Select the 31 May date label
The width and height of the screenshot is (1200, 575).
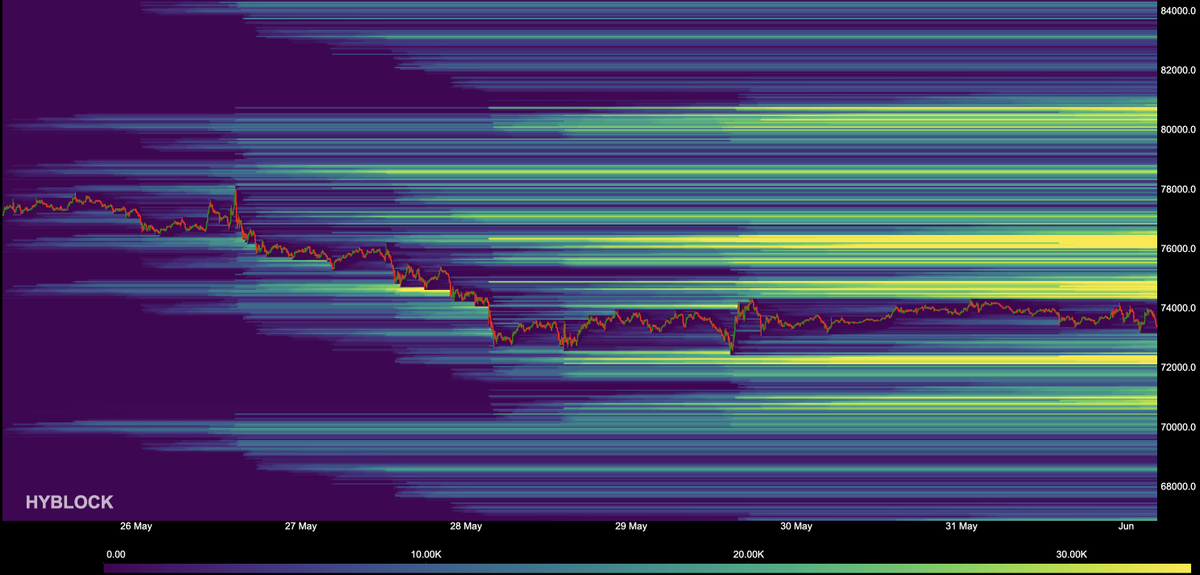[961, 526]
